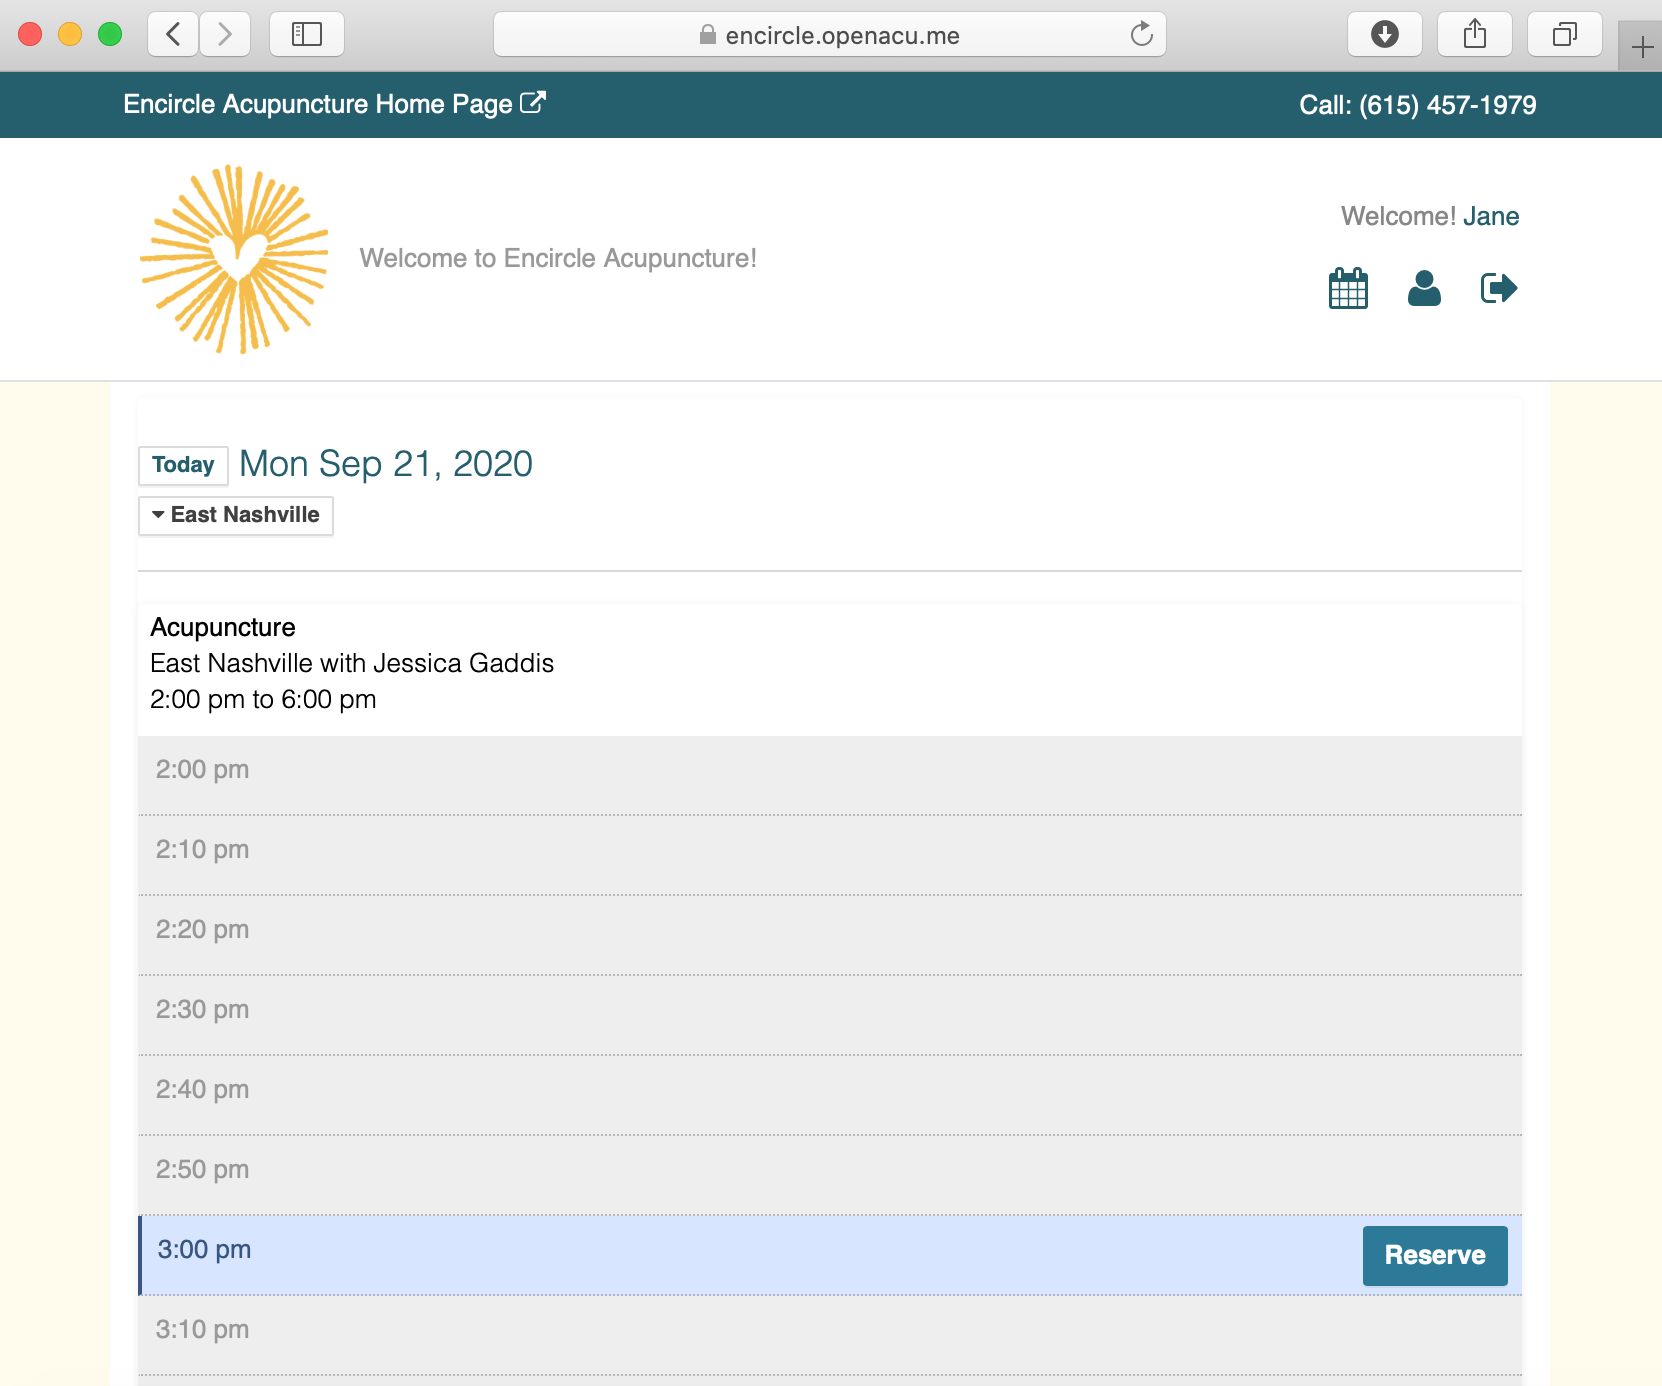The width and height of the screenshot is (1662, 1386).
Task: Select the 2:40 pm time slot
Action: point(830,1095)
